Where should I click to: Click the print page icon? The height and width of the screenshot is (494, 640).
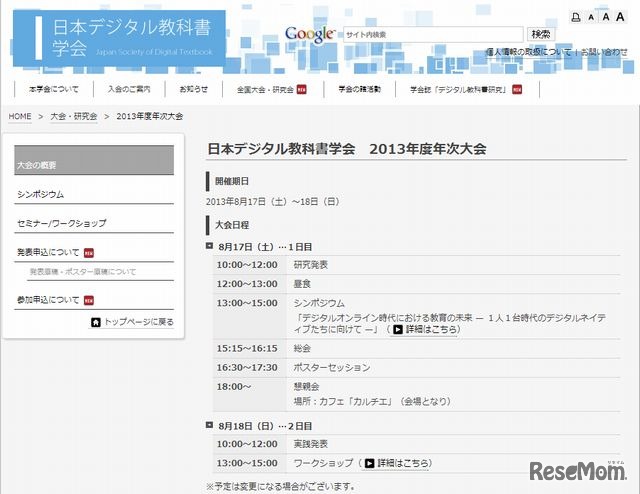[576, 17]
